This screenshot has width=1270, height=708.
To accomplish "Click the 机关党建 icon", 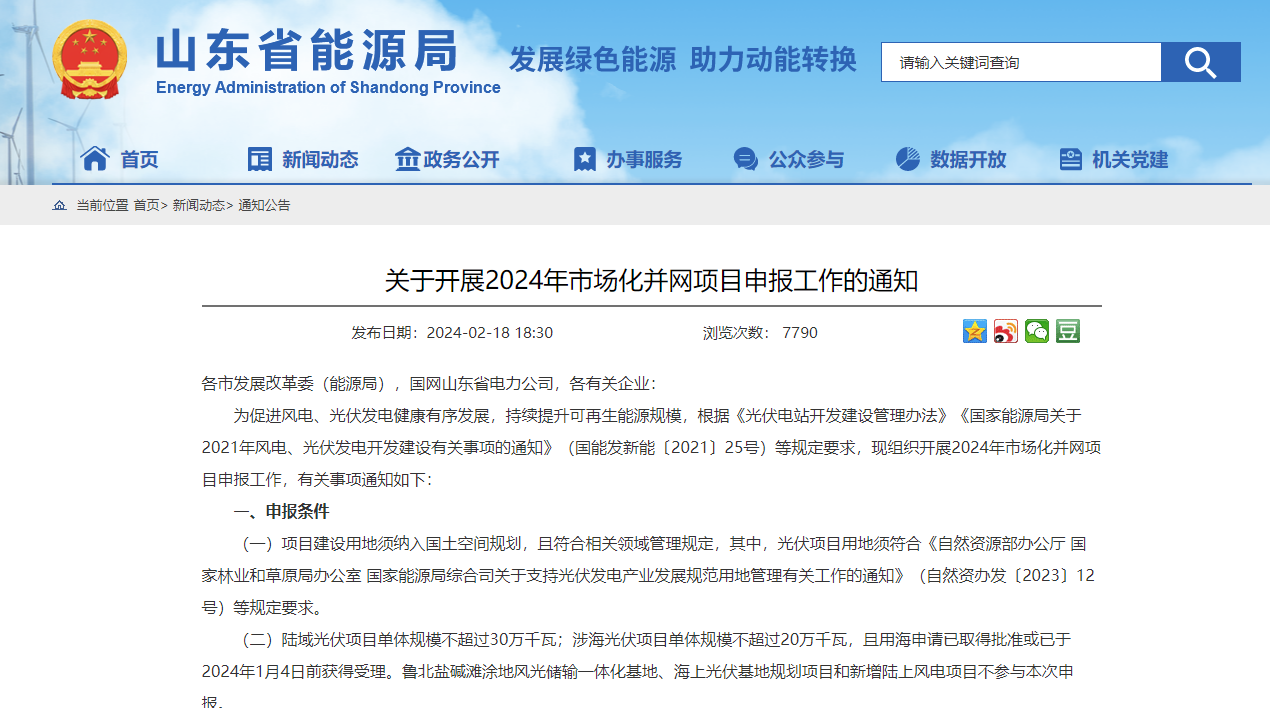I will (x=1070, y=159).
